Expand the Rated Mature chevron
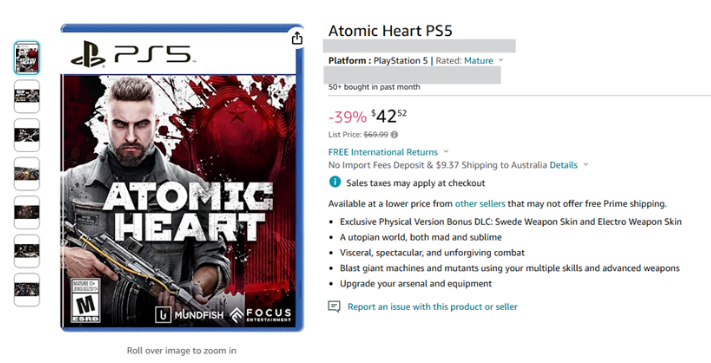Image resolution: width=711 pixels, height=363 pixels. pyautogui.click(x=501, y=60)
